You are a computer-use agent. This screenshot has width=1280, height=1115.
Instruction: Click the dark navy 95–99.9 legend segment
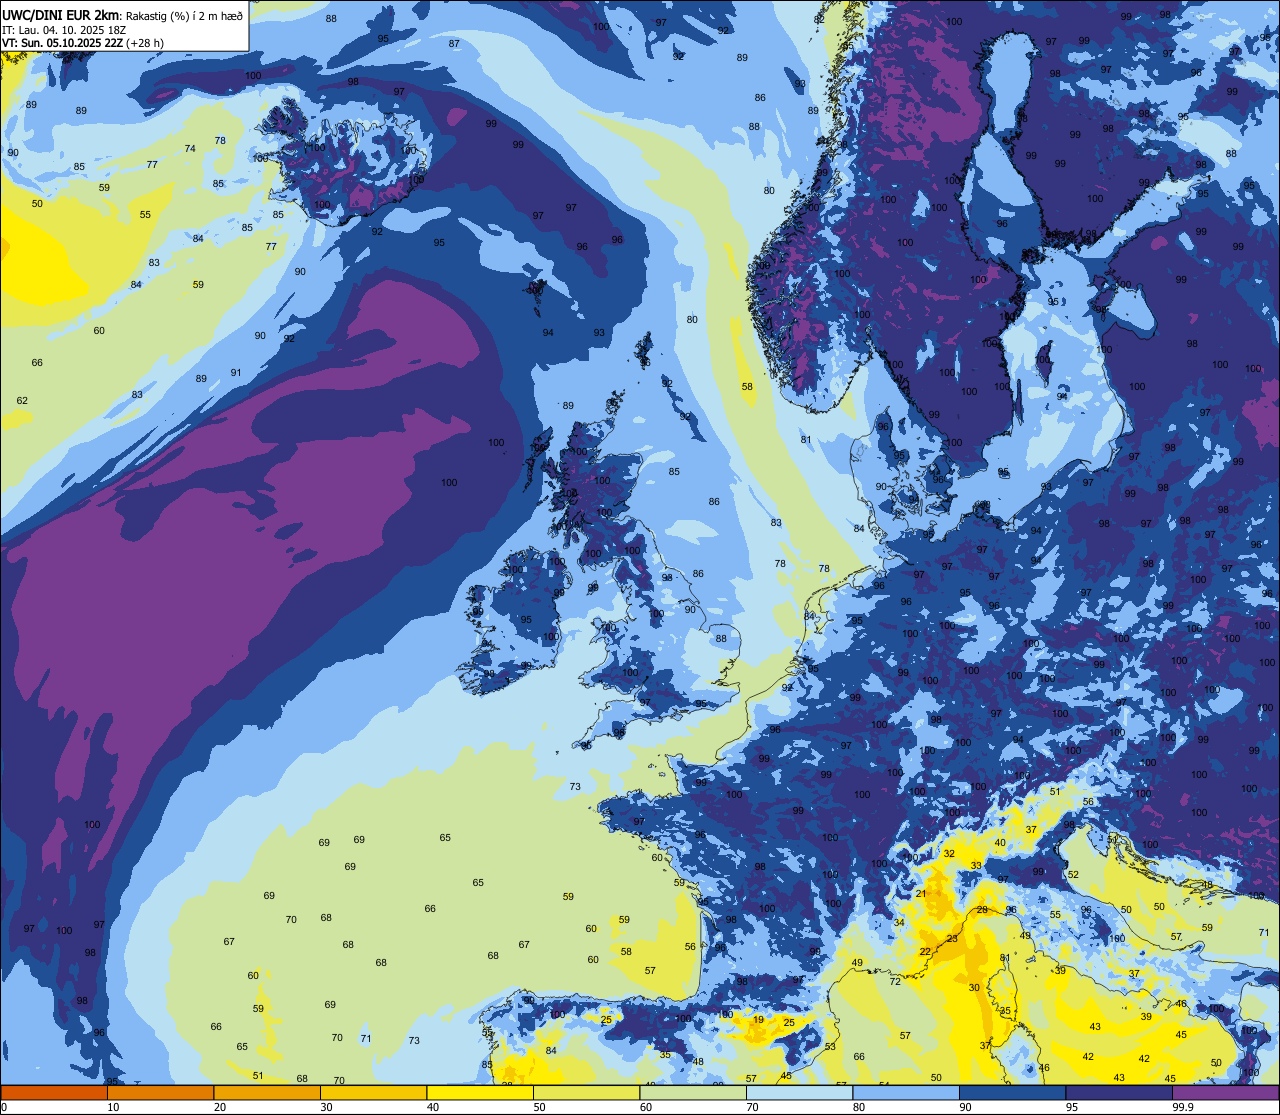(1119, 1092)
